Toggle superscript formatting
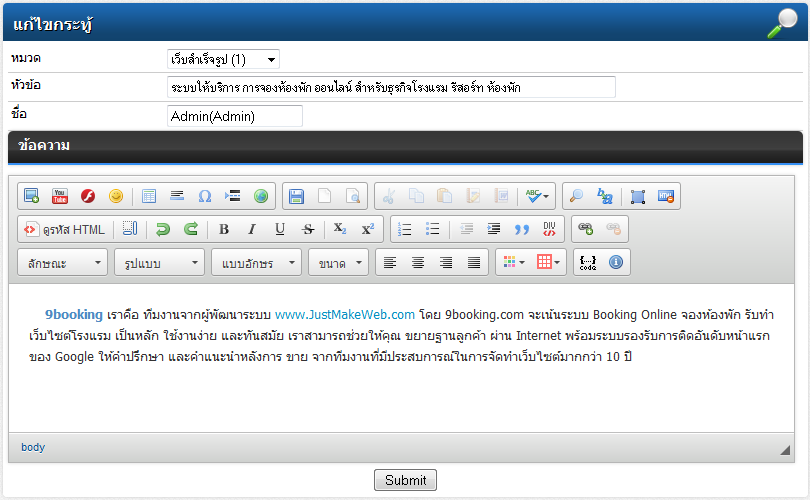810x500 pixels. 368,229
